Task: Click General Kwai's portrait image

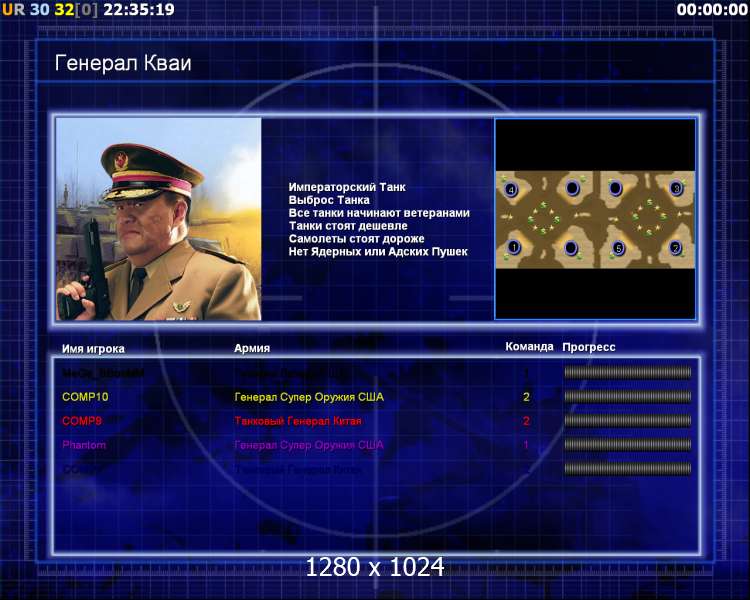Action: pyautogui.click(x=159, y=219)
